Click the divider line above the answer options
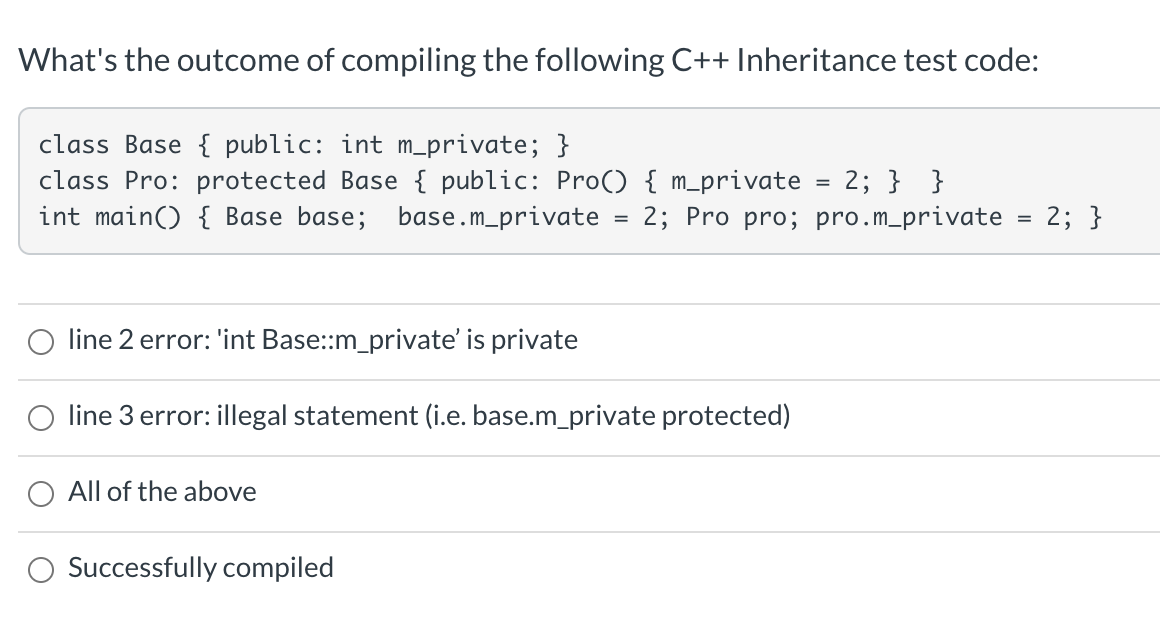This screenshot has height=618, width=1160. click(x=580, y=303)
